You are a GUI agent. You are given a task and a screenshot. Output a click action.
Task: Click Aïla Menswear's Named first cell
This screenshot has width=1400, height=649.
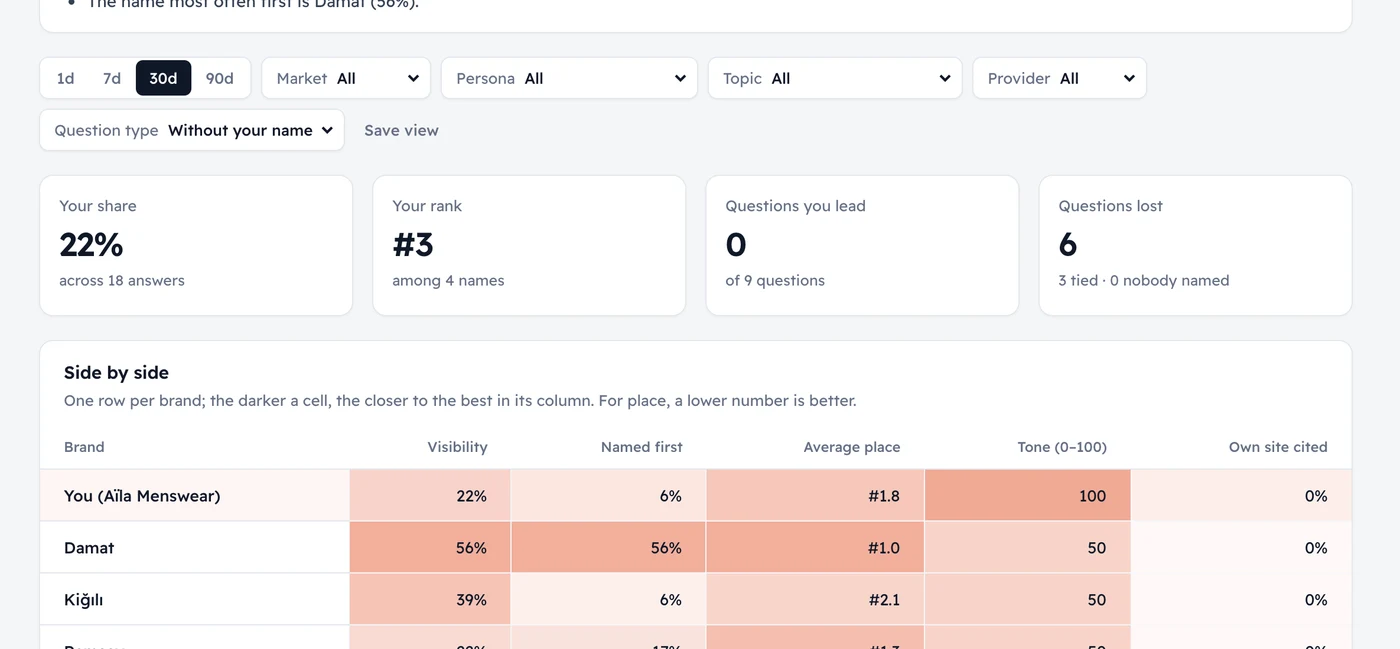tap(608, 496)
